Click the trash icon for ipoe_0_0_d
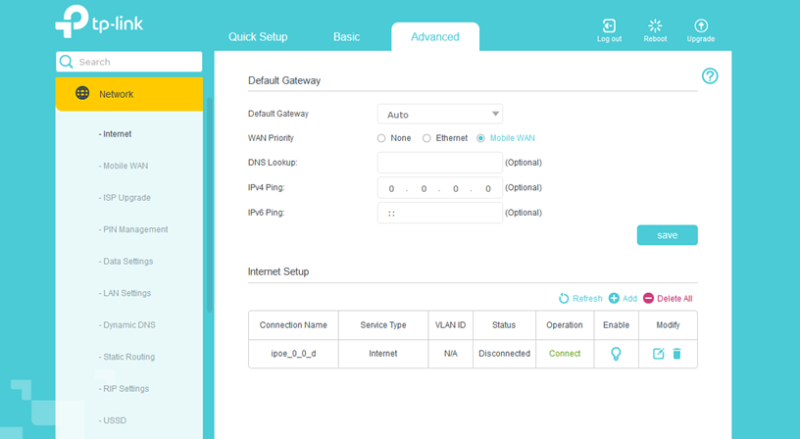The height and width of the screenshot is (439, 800). tap(677, 353)
